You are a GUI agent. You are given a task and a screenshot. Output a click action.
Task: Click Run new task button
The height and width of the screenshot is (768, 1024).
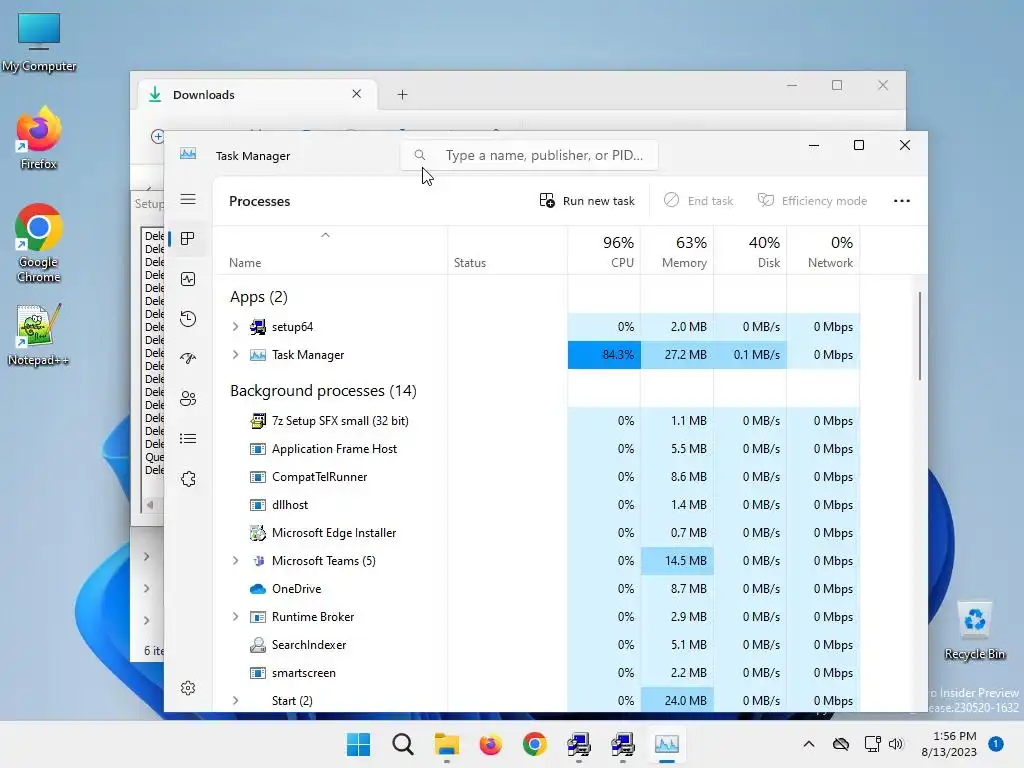tap(587, 201)
